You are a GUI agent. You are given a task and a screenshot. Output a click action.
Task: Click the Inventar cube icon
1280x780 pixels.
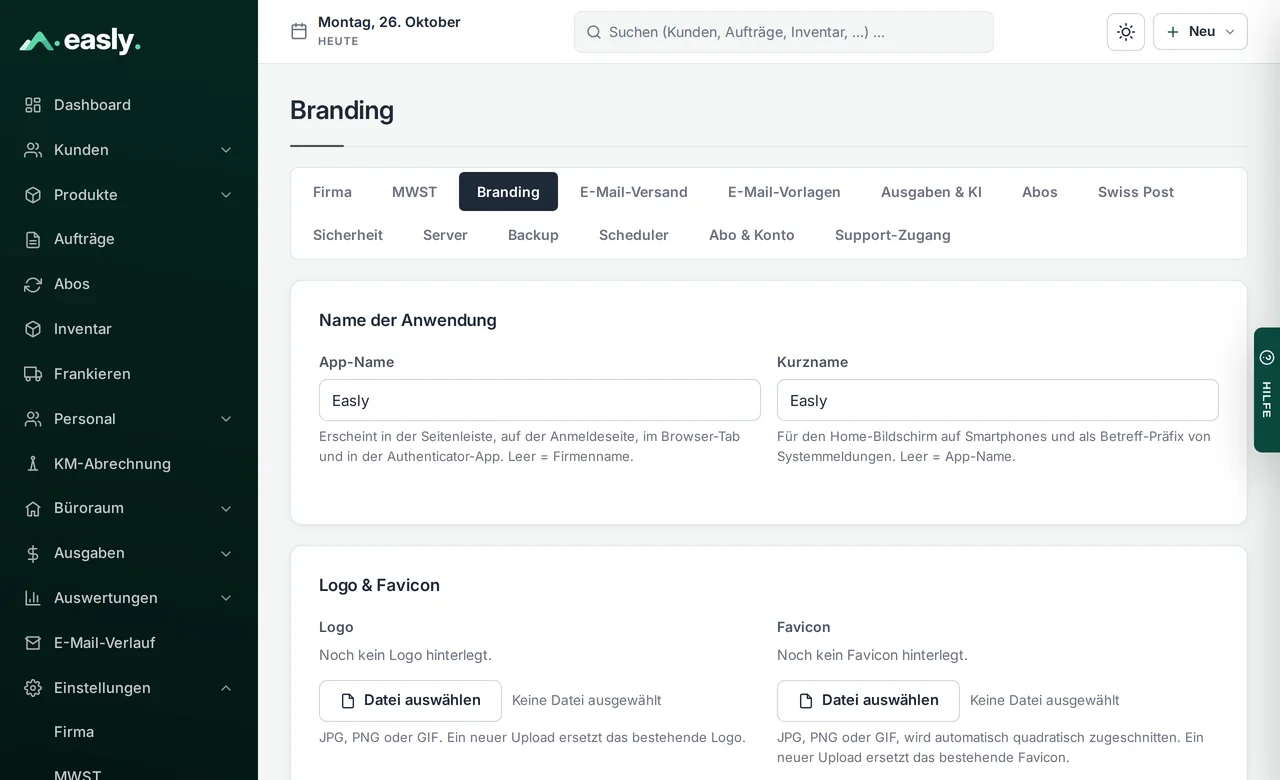click(33, 329)
